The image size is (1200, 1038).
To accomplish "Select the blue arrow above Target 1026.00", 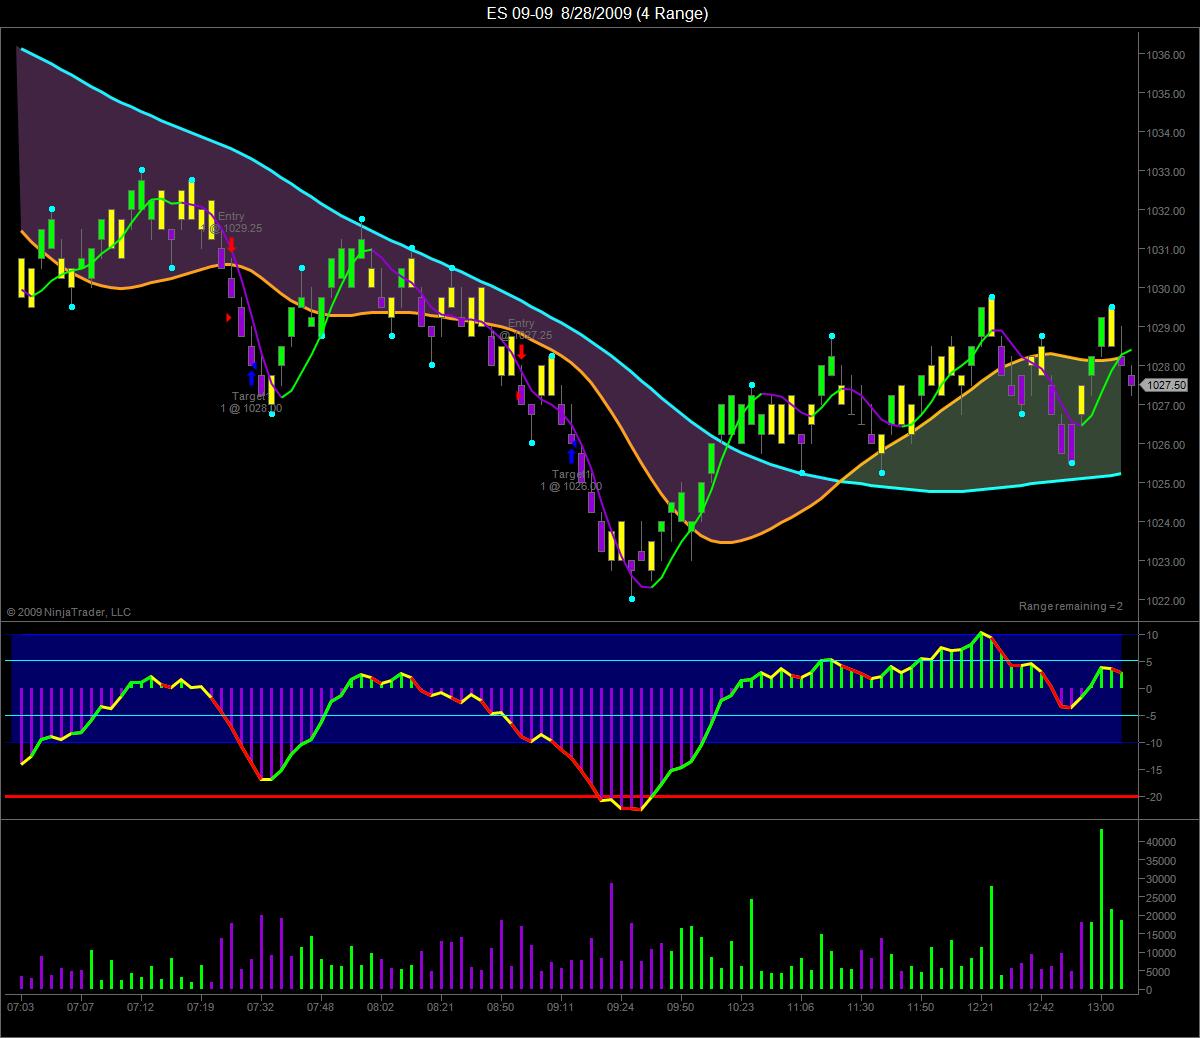I will (x=572, y=456).
